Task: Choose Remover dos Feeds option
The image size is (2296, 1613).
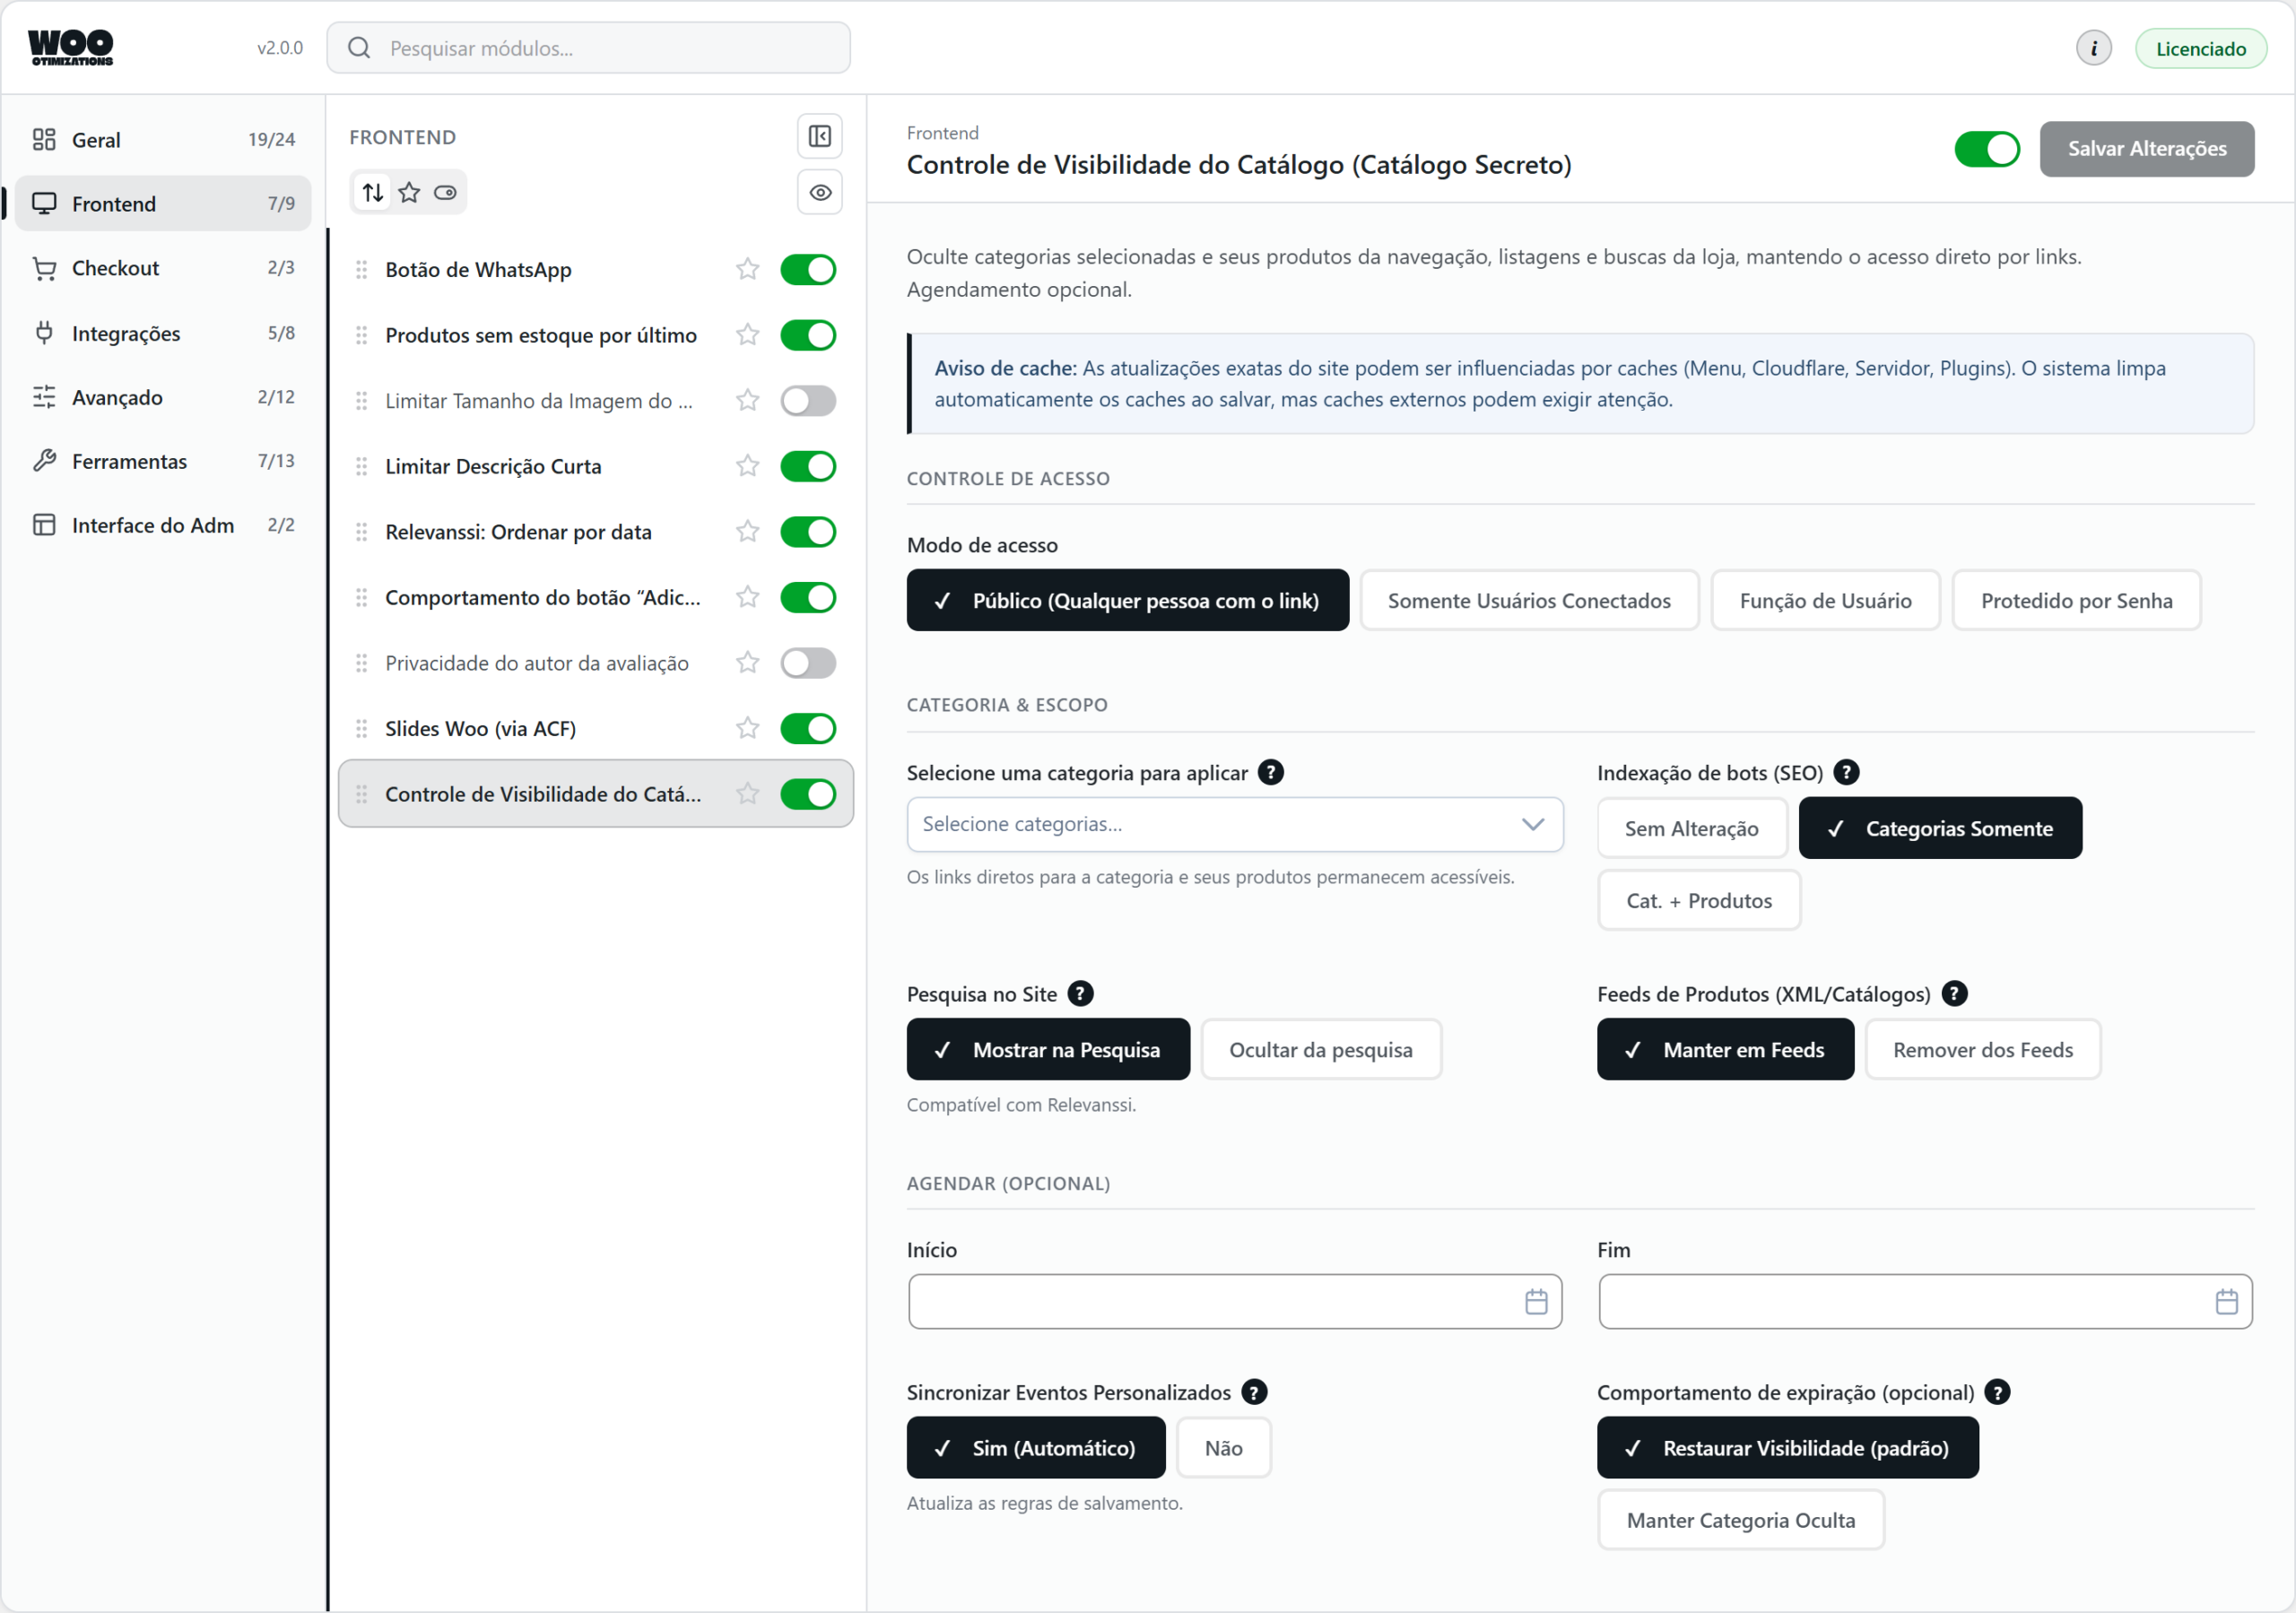Action: [1982, 1049]
